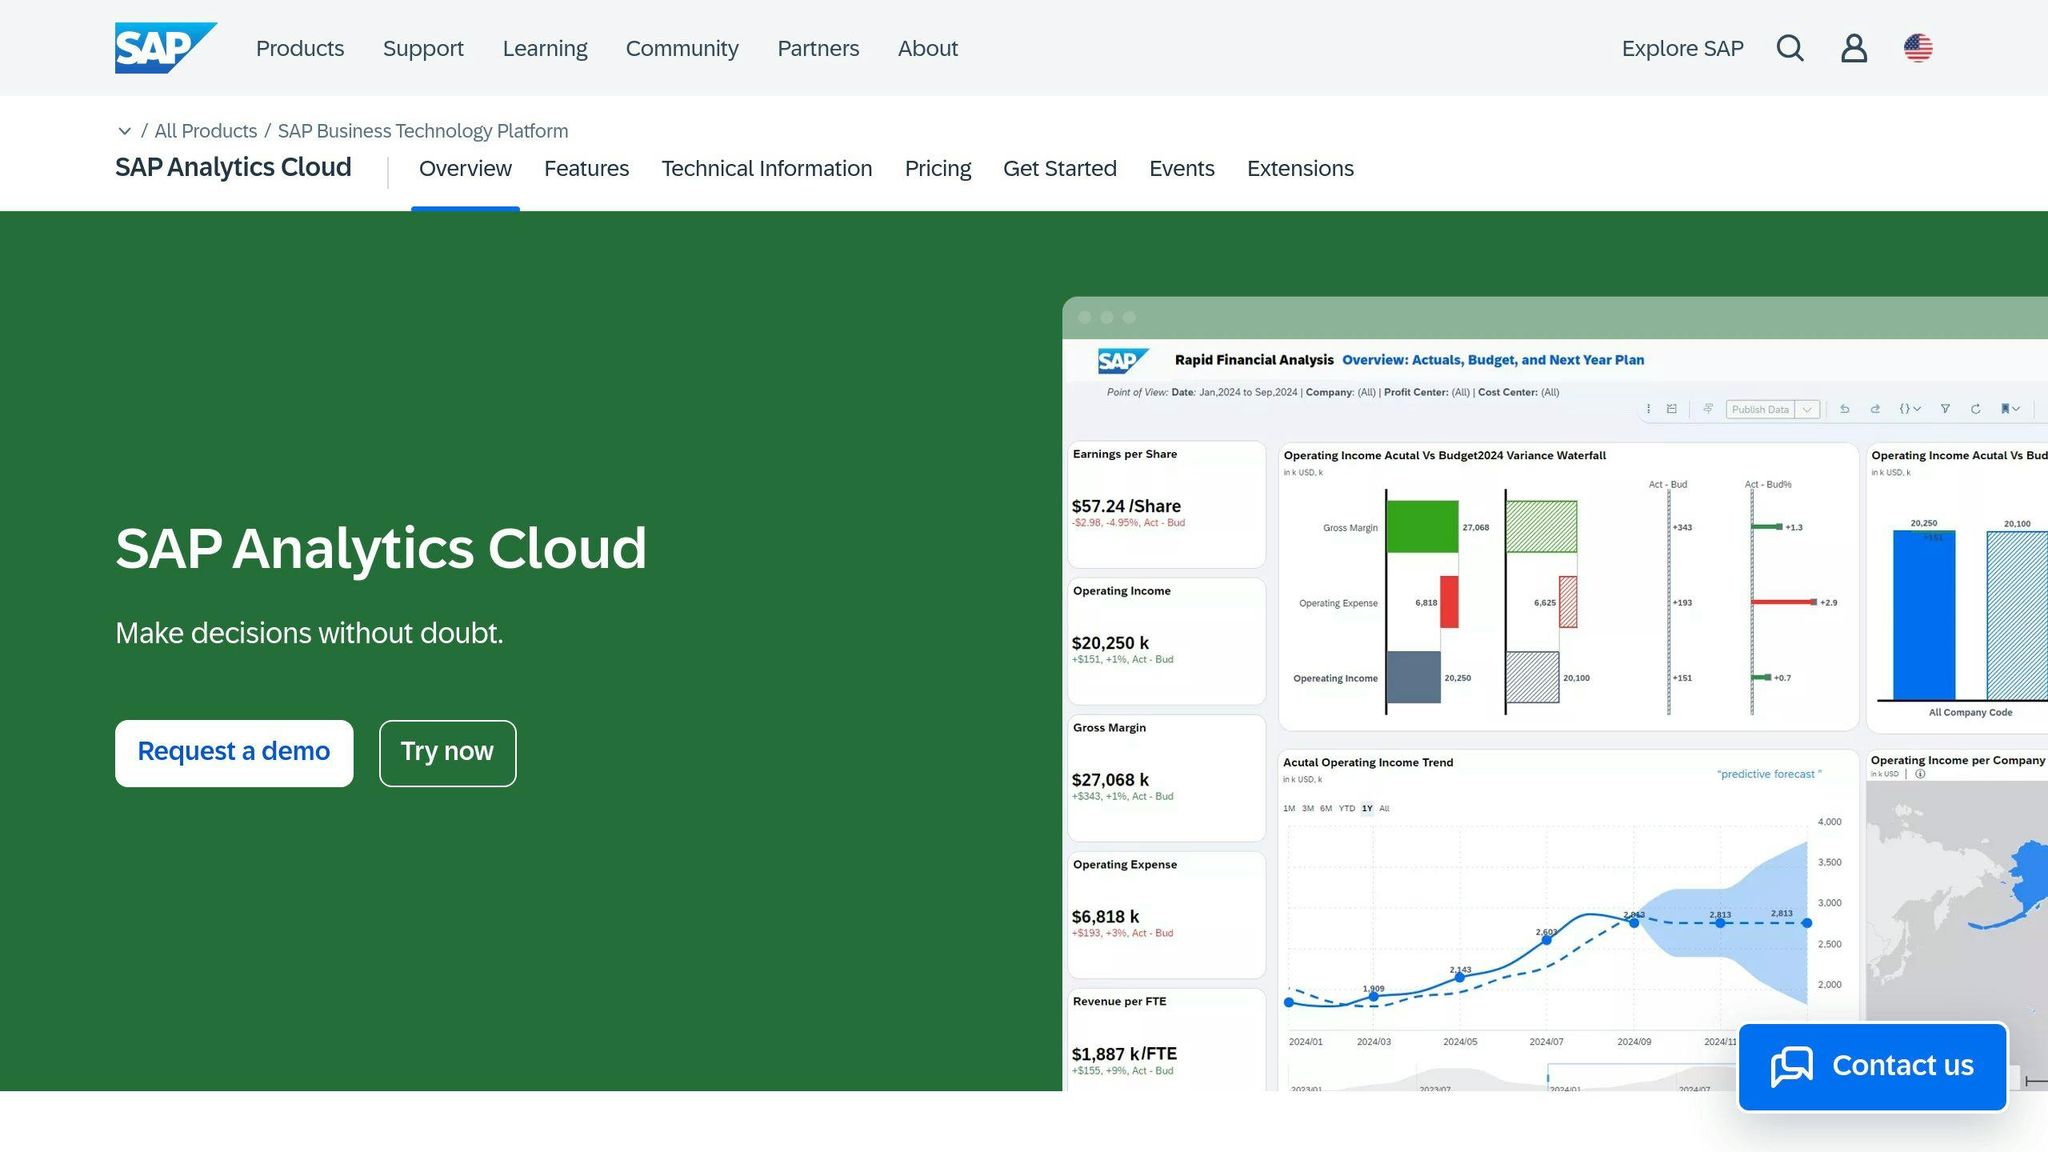Select the YTD trend range option
This screenshot has height=1152, width=2048.
[x=1347, y=808]
